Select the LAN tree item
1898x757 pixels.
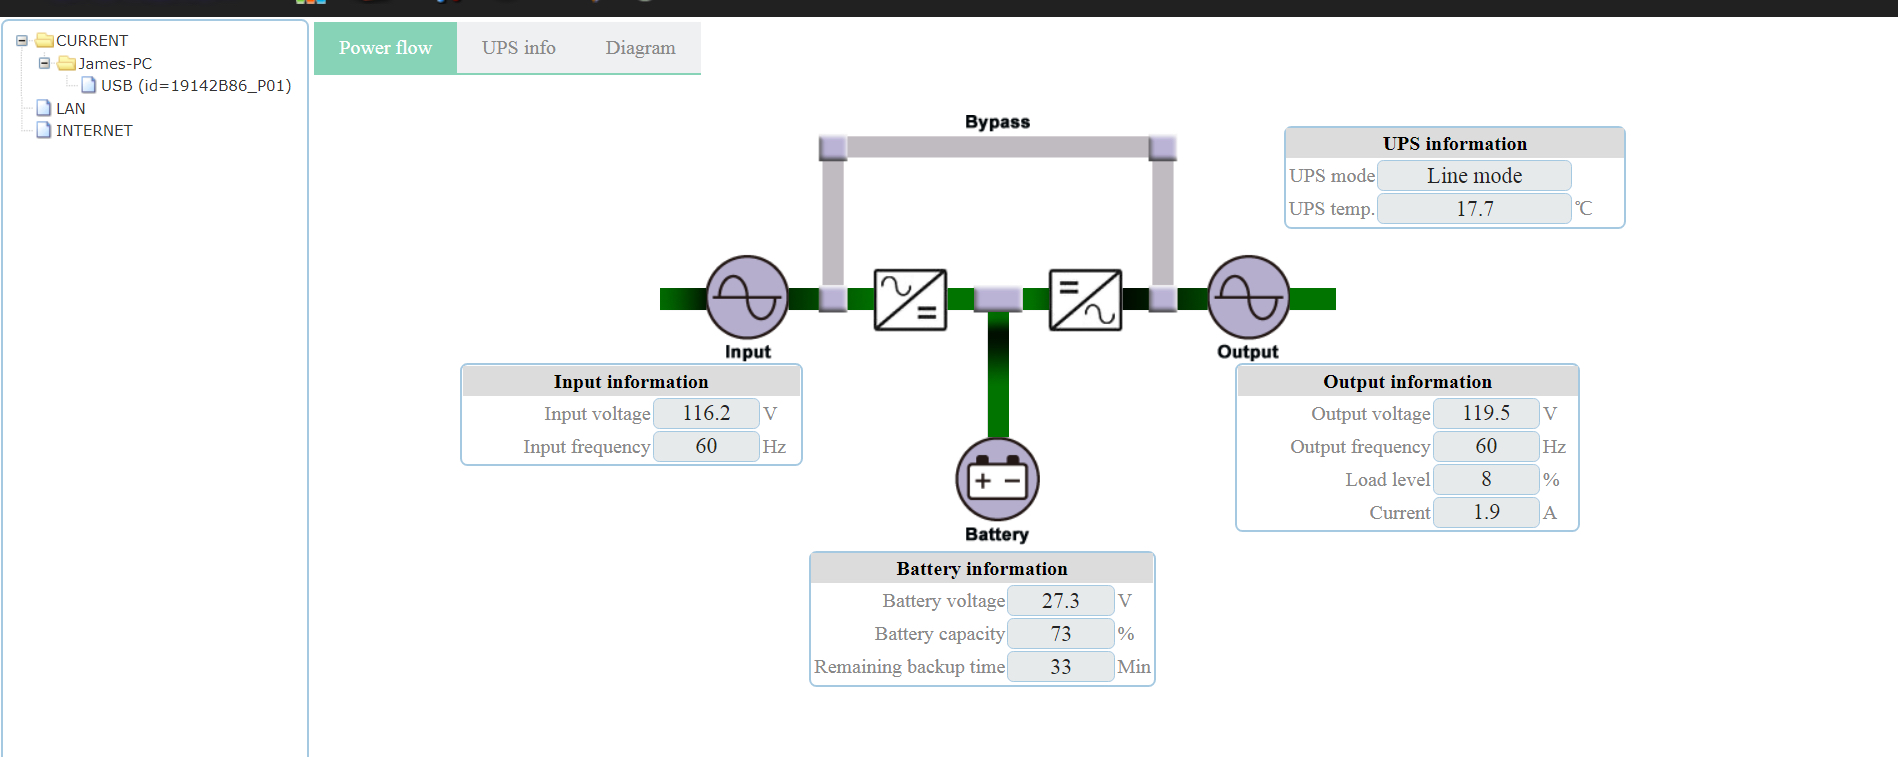pyautogui.click(x=70, y=108)
